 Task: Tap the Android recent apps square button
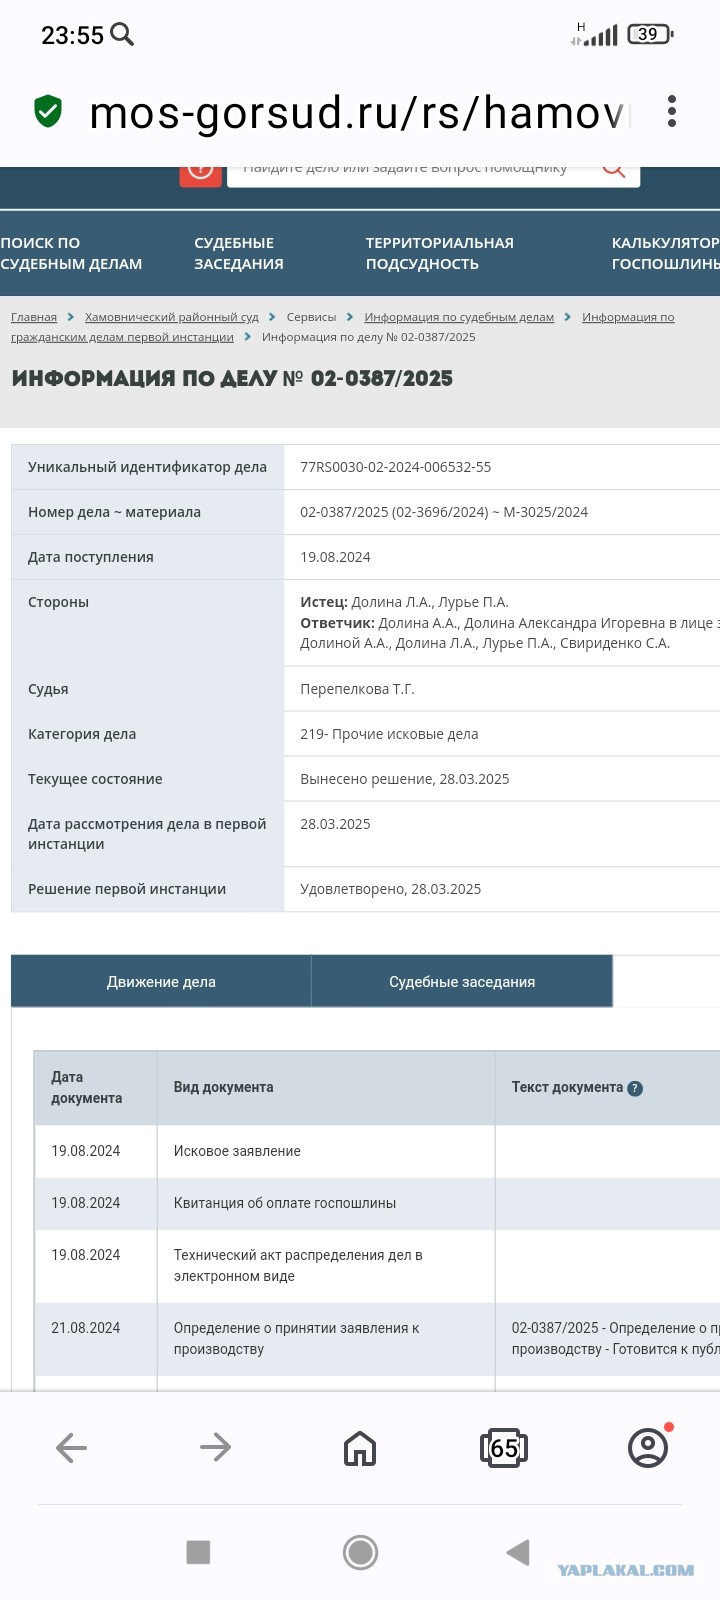point(198,1552)
